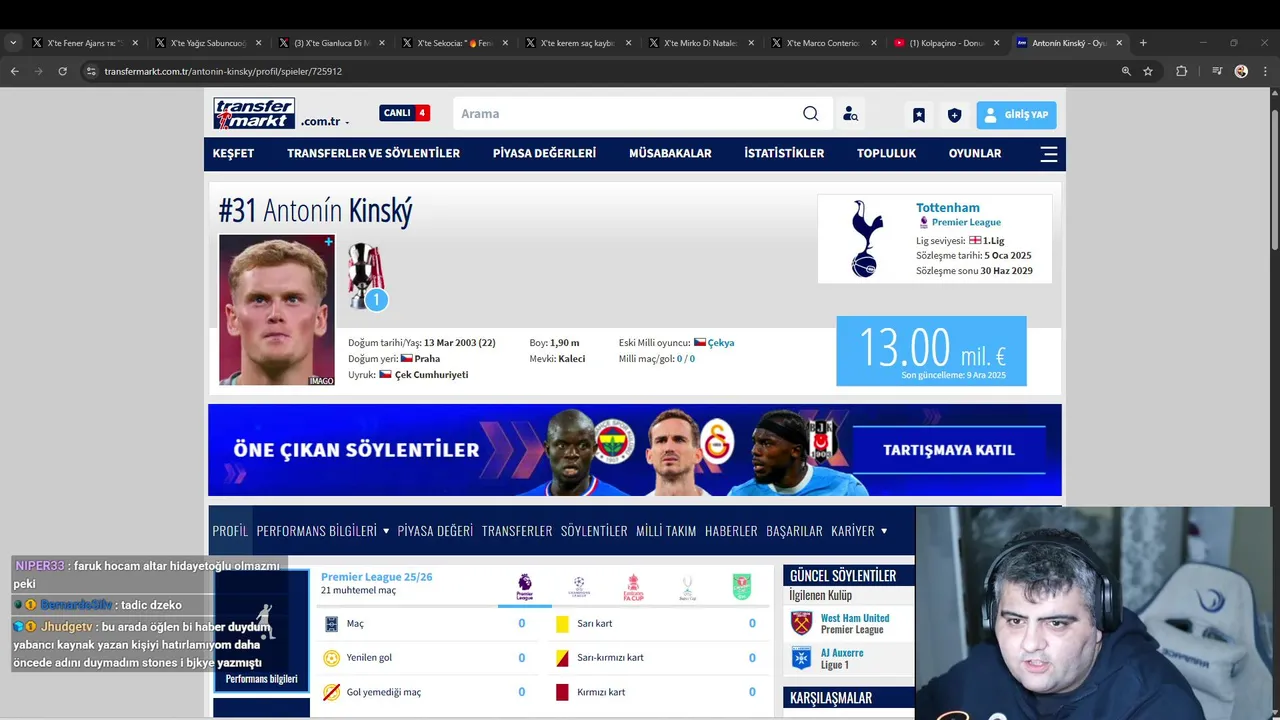Open the İSTATİSTİKLER menu
Image resolution: width=1280 pixels, height=720 pixels.
tap(784, 153)
